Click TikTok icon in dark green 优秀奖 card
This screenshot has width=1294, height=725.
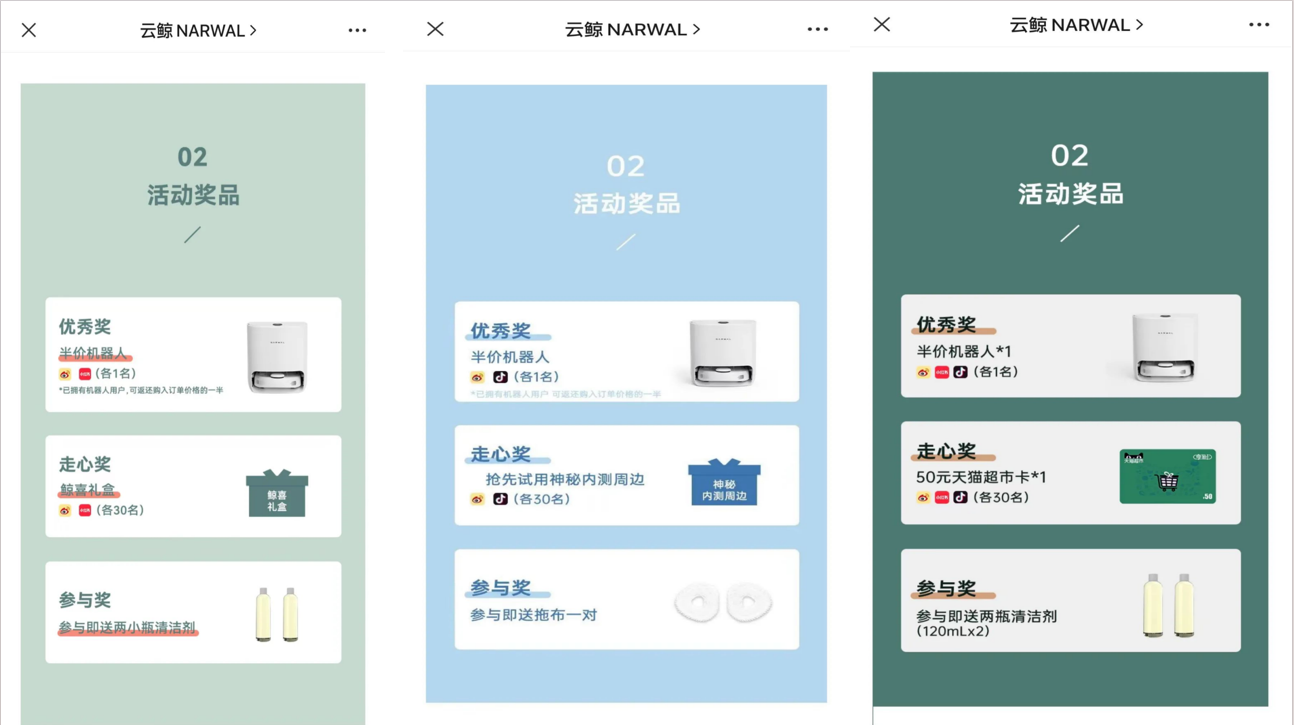(960, 372)
